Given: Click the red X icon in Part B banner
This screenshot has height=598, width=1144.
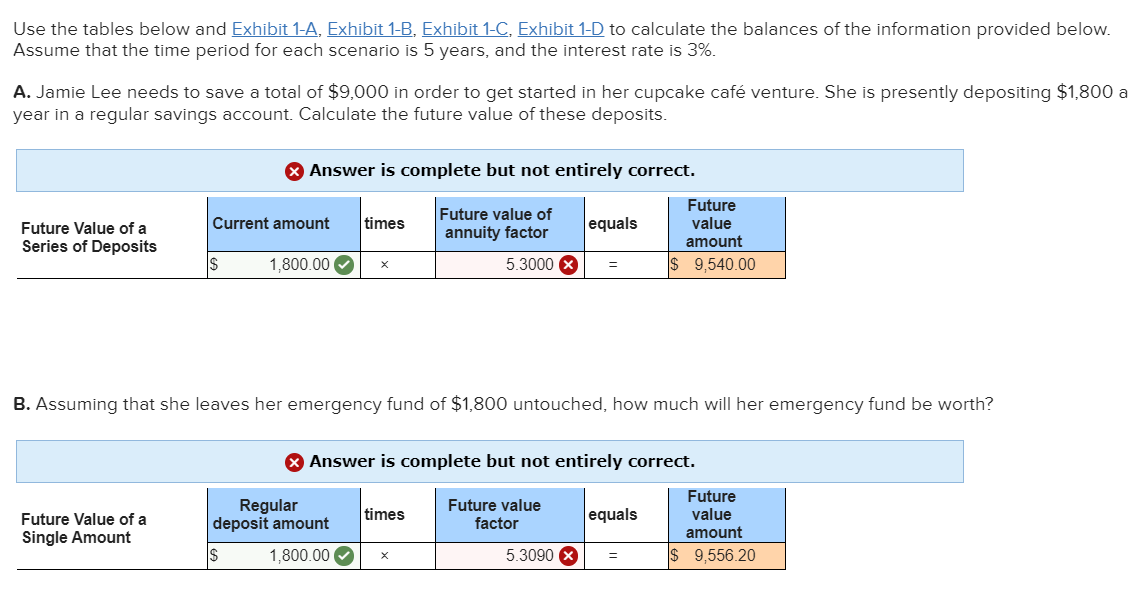Looking at the screenshot, I should click(x=294, y=461).
